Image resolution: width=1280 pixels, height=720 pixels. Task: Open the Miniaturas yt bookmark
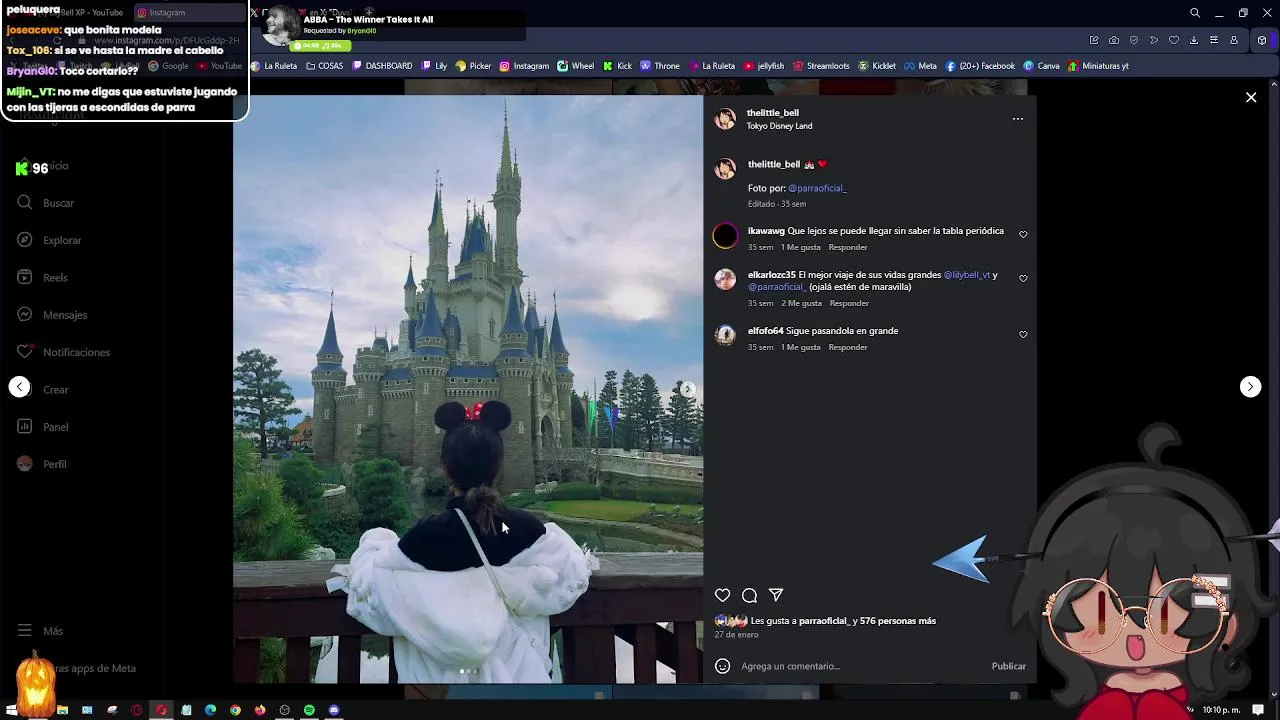coord(1098,66)
